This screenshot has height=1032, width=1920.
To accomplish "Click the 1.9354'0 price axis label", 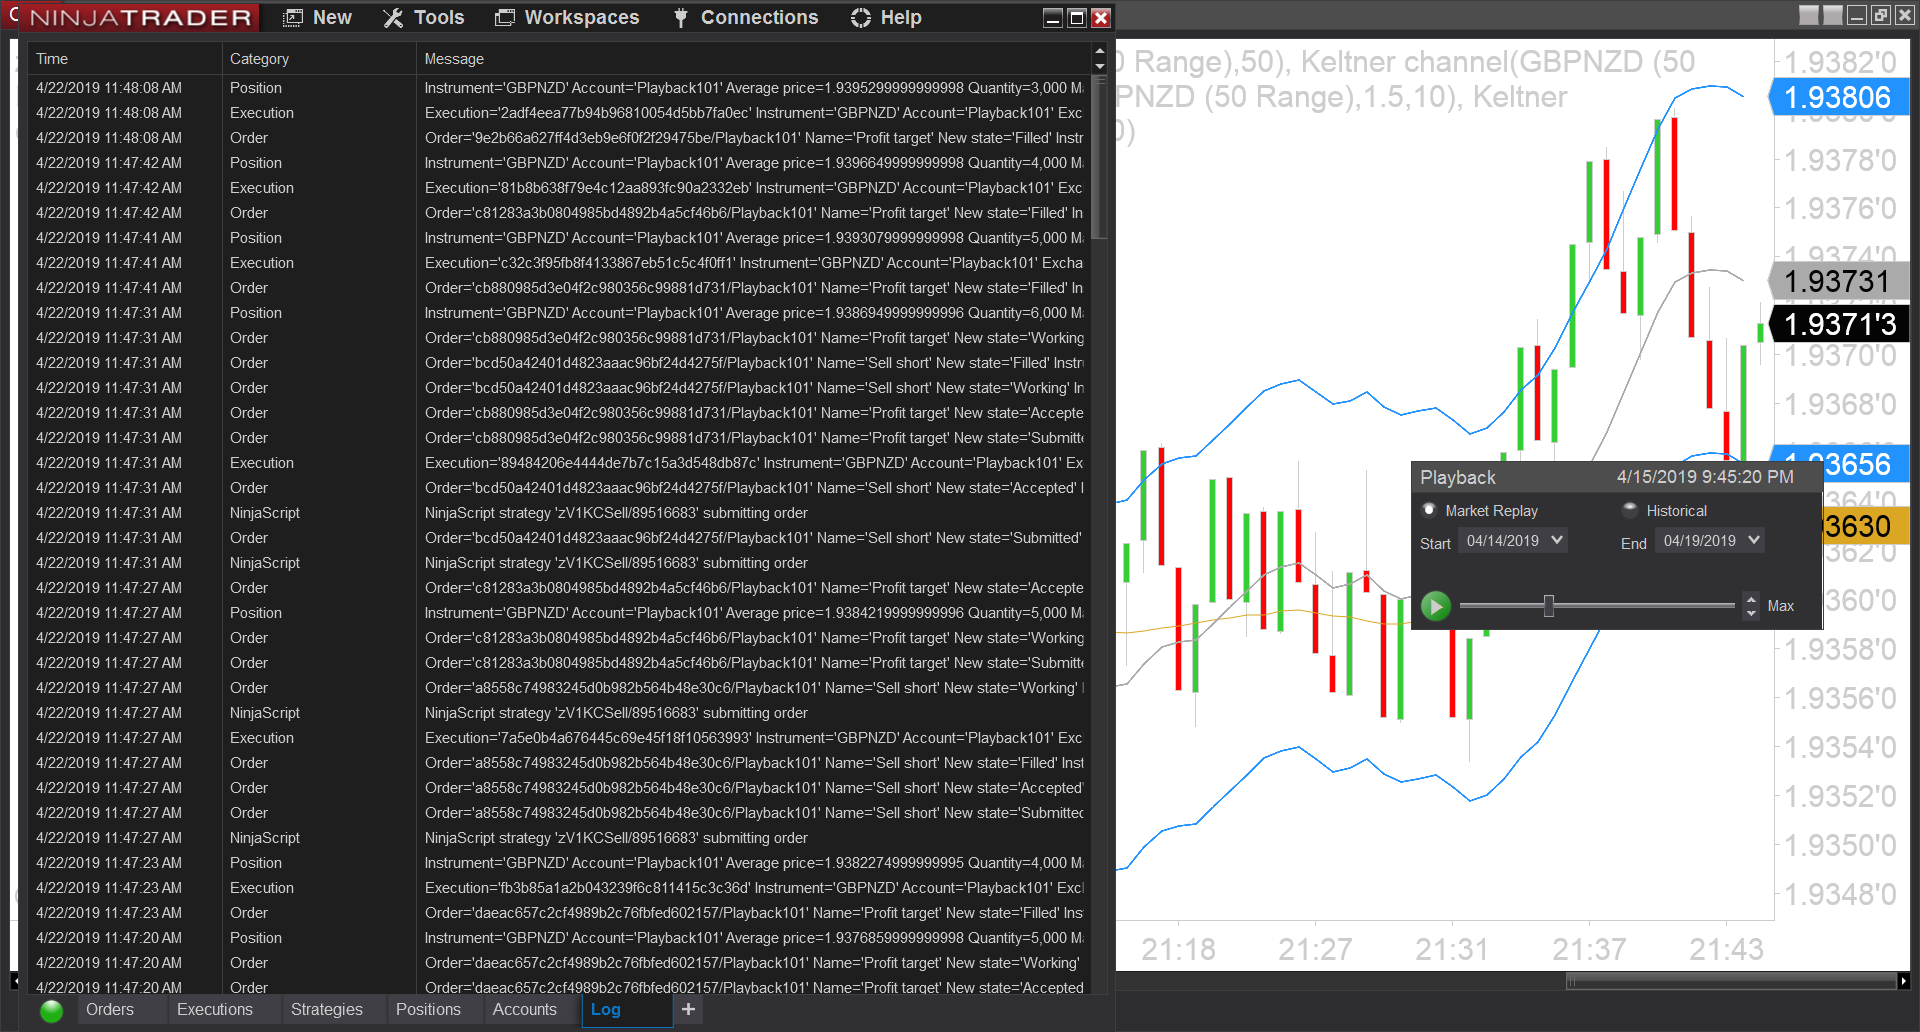I will tap(1840, 747).
